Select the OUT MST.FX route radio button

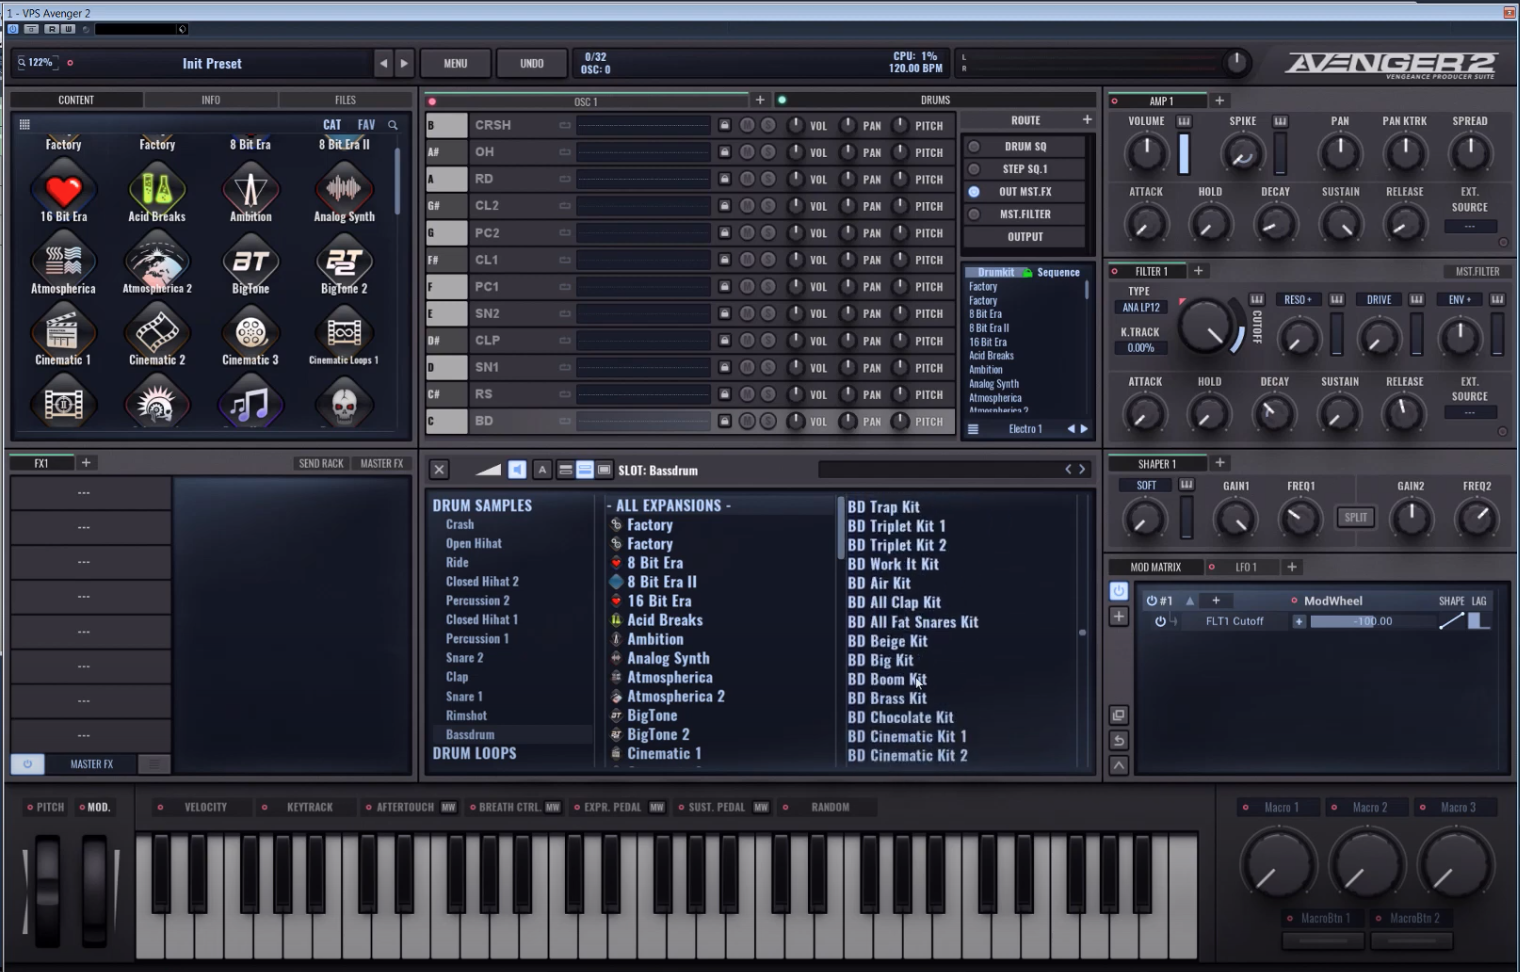coord(974,191)
